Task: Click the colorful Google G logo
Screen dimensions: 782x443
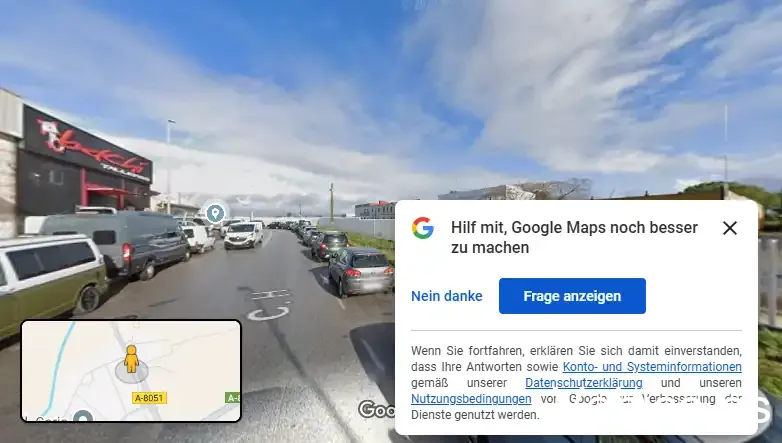Action: pos(422,228)
